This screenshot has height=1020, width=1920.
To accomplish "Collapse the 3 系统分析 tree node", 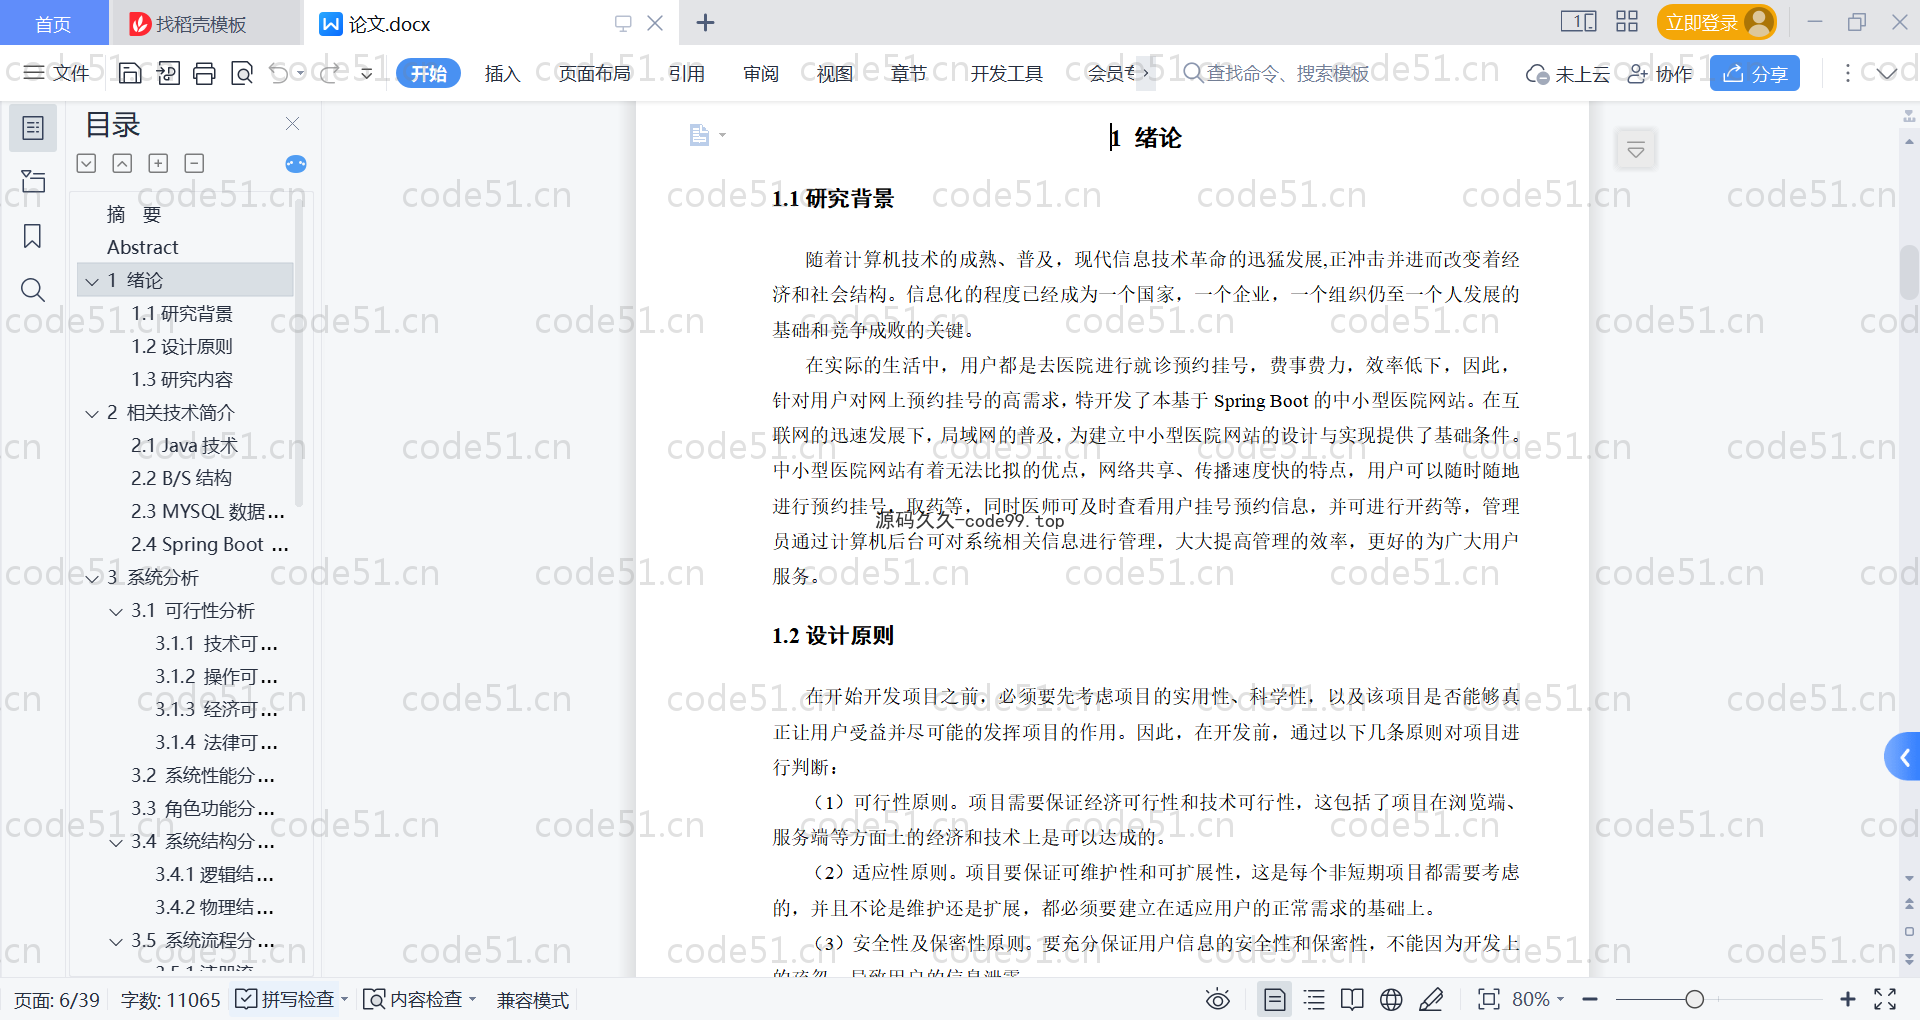I will (92, 578).
